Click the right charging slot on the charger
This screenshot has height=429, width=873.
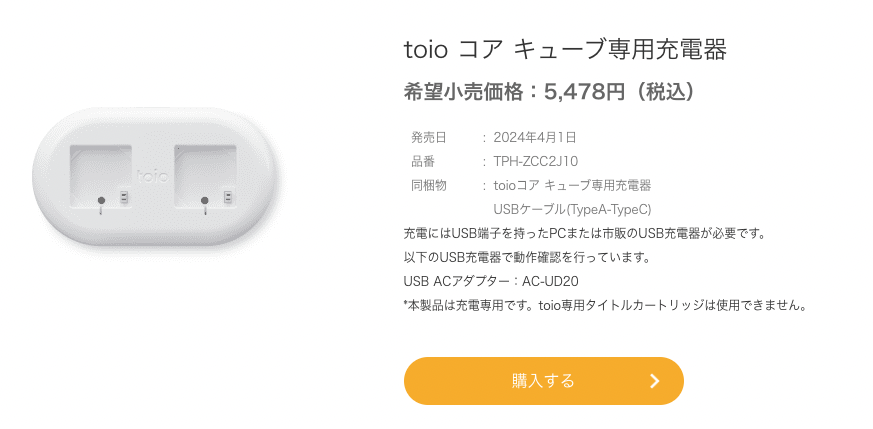point(205,176)
